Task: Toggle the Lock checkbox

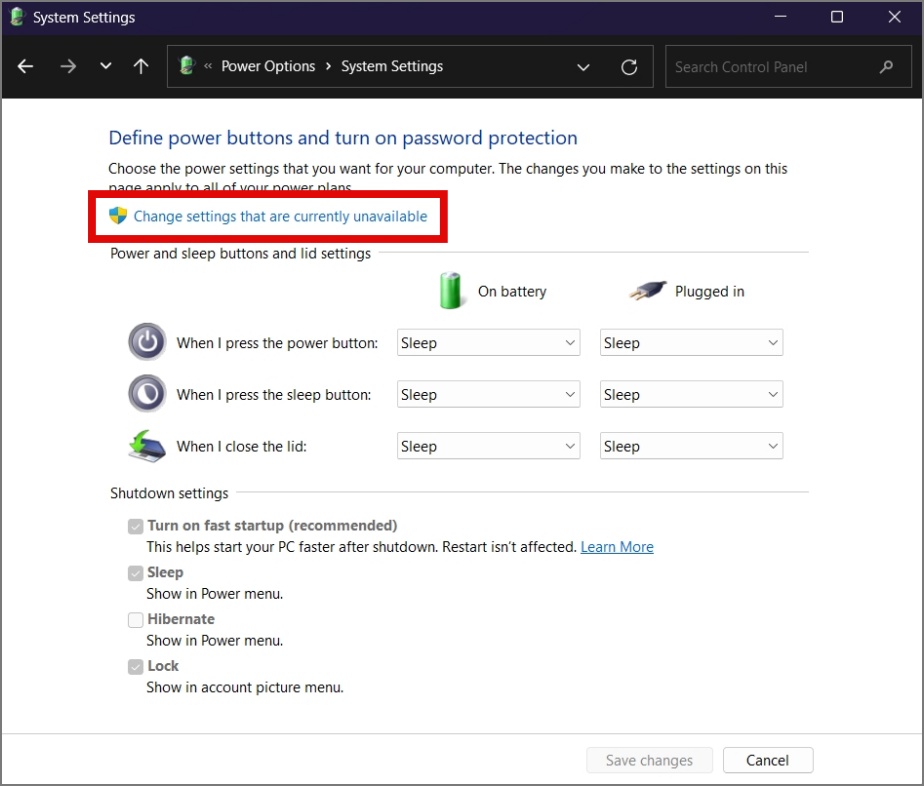Action: (x=136, y=667)
